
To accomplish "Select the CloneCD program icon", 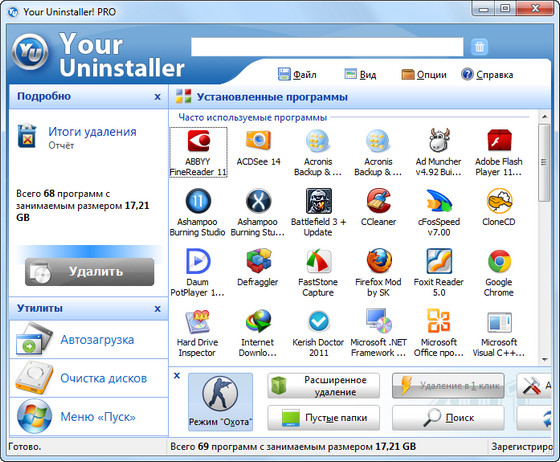I will [x=499, y=201].
